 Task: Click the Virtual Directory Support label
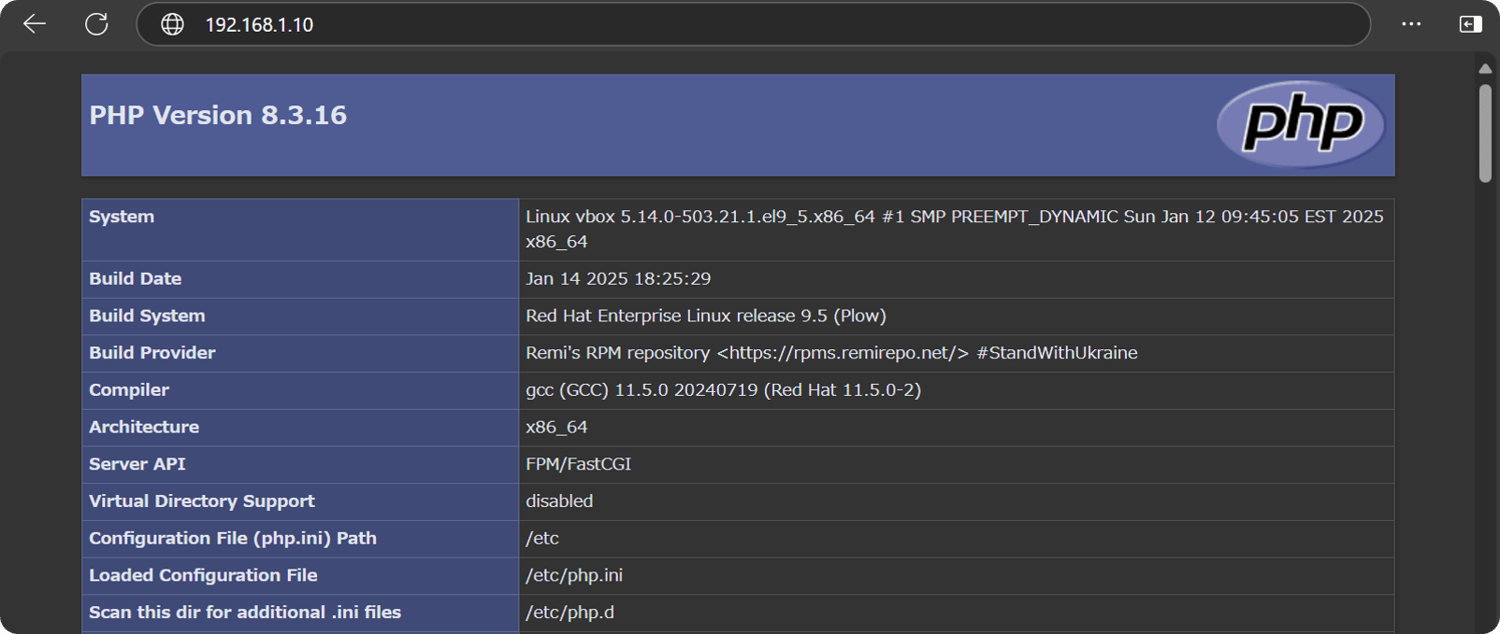pyautogui.click(x=202, y=501)
